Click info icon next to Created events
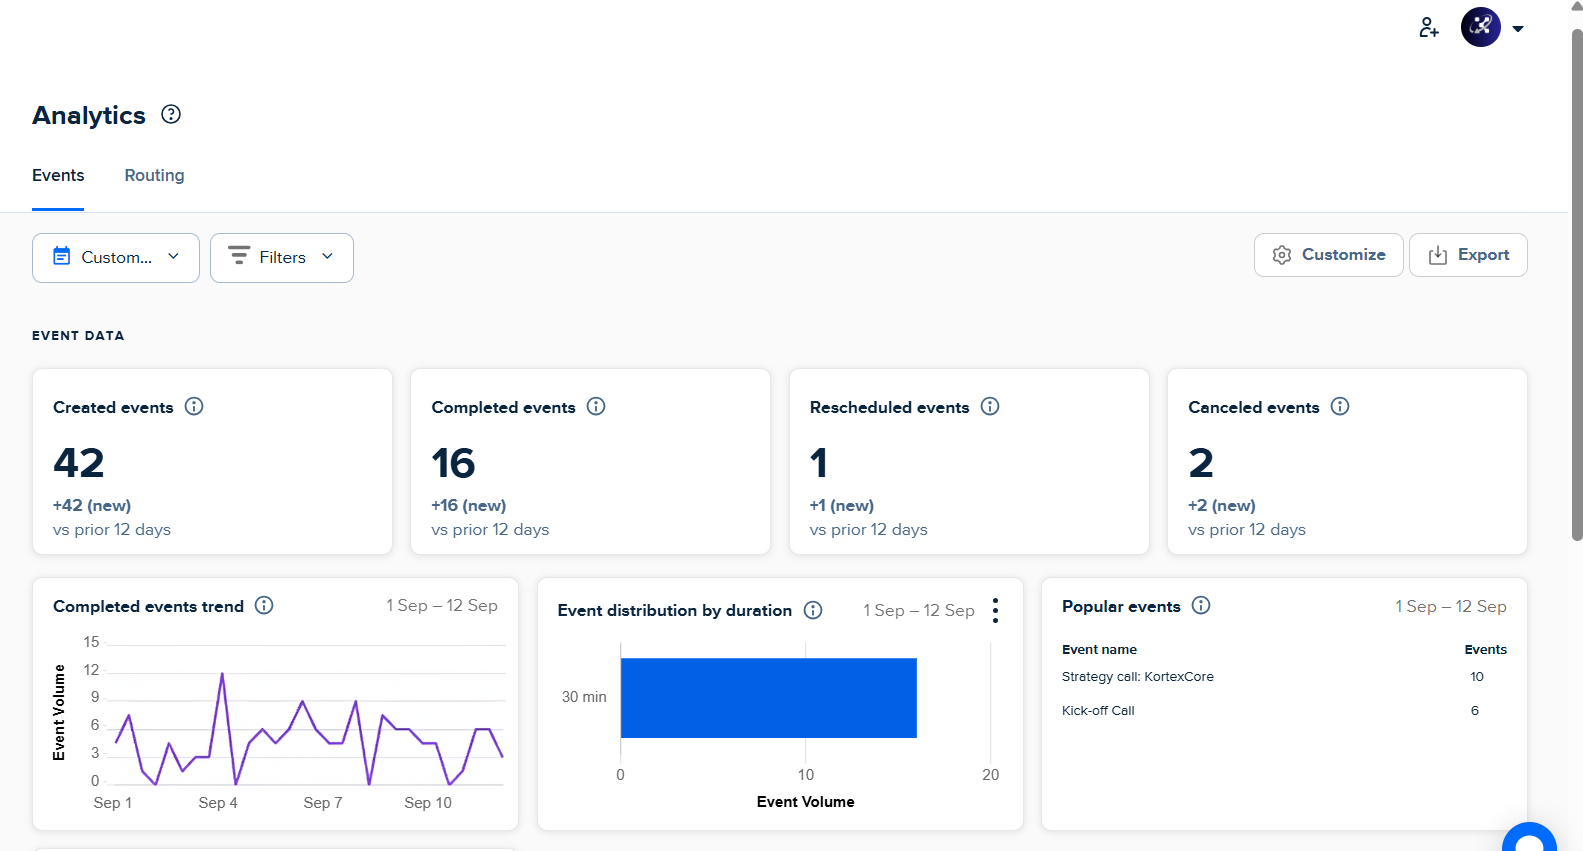This screenshot has height=851, width=1583. click(x=194, y=406)
